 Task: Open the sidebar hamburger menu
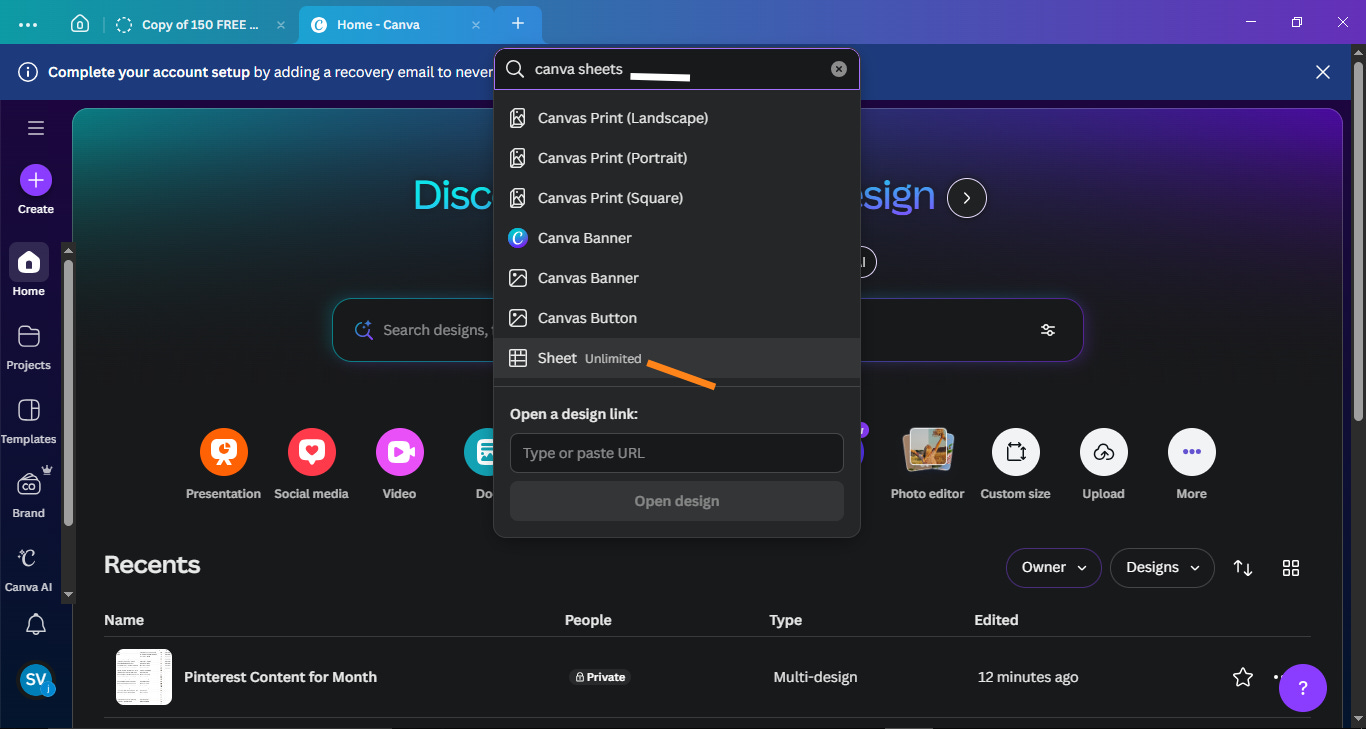pyautogui.click(x=36, y=128)
